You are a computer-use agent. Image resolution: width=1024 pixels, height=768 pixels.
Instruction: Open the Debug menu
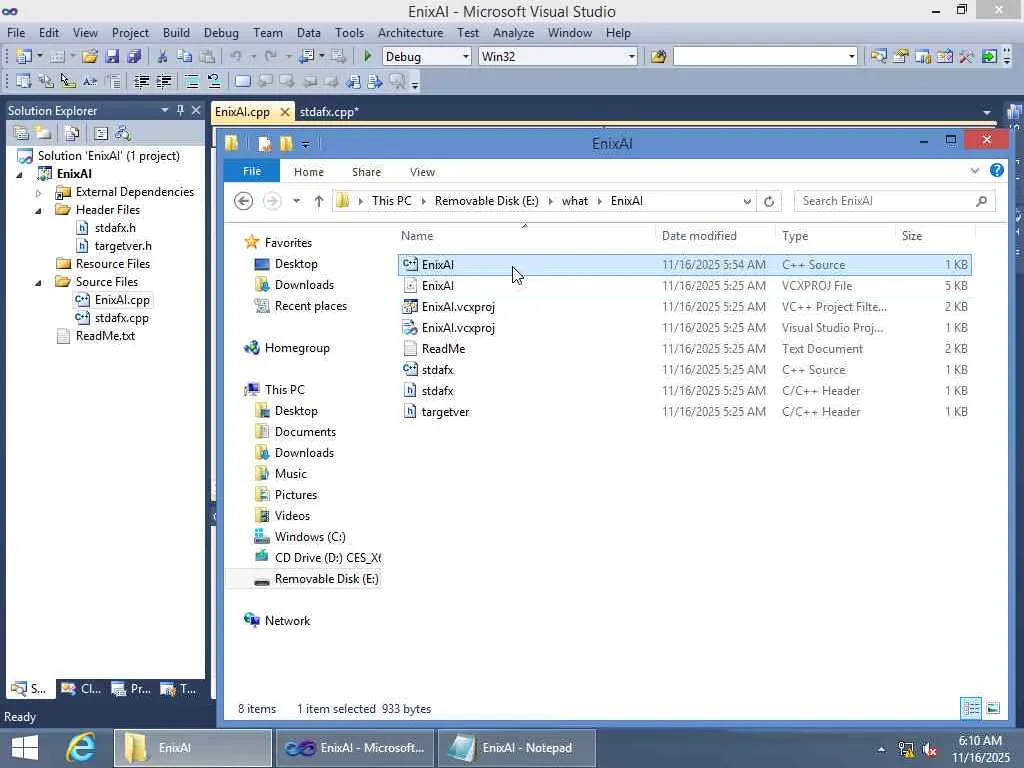(221, 33)
